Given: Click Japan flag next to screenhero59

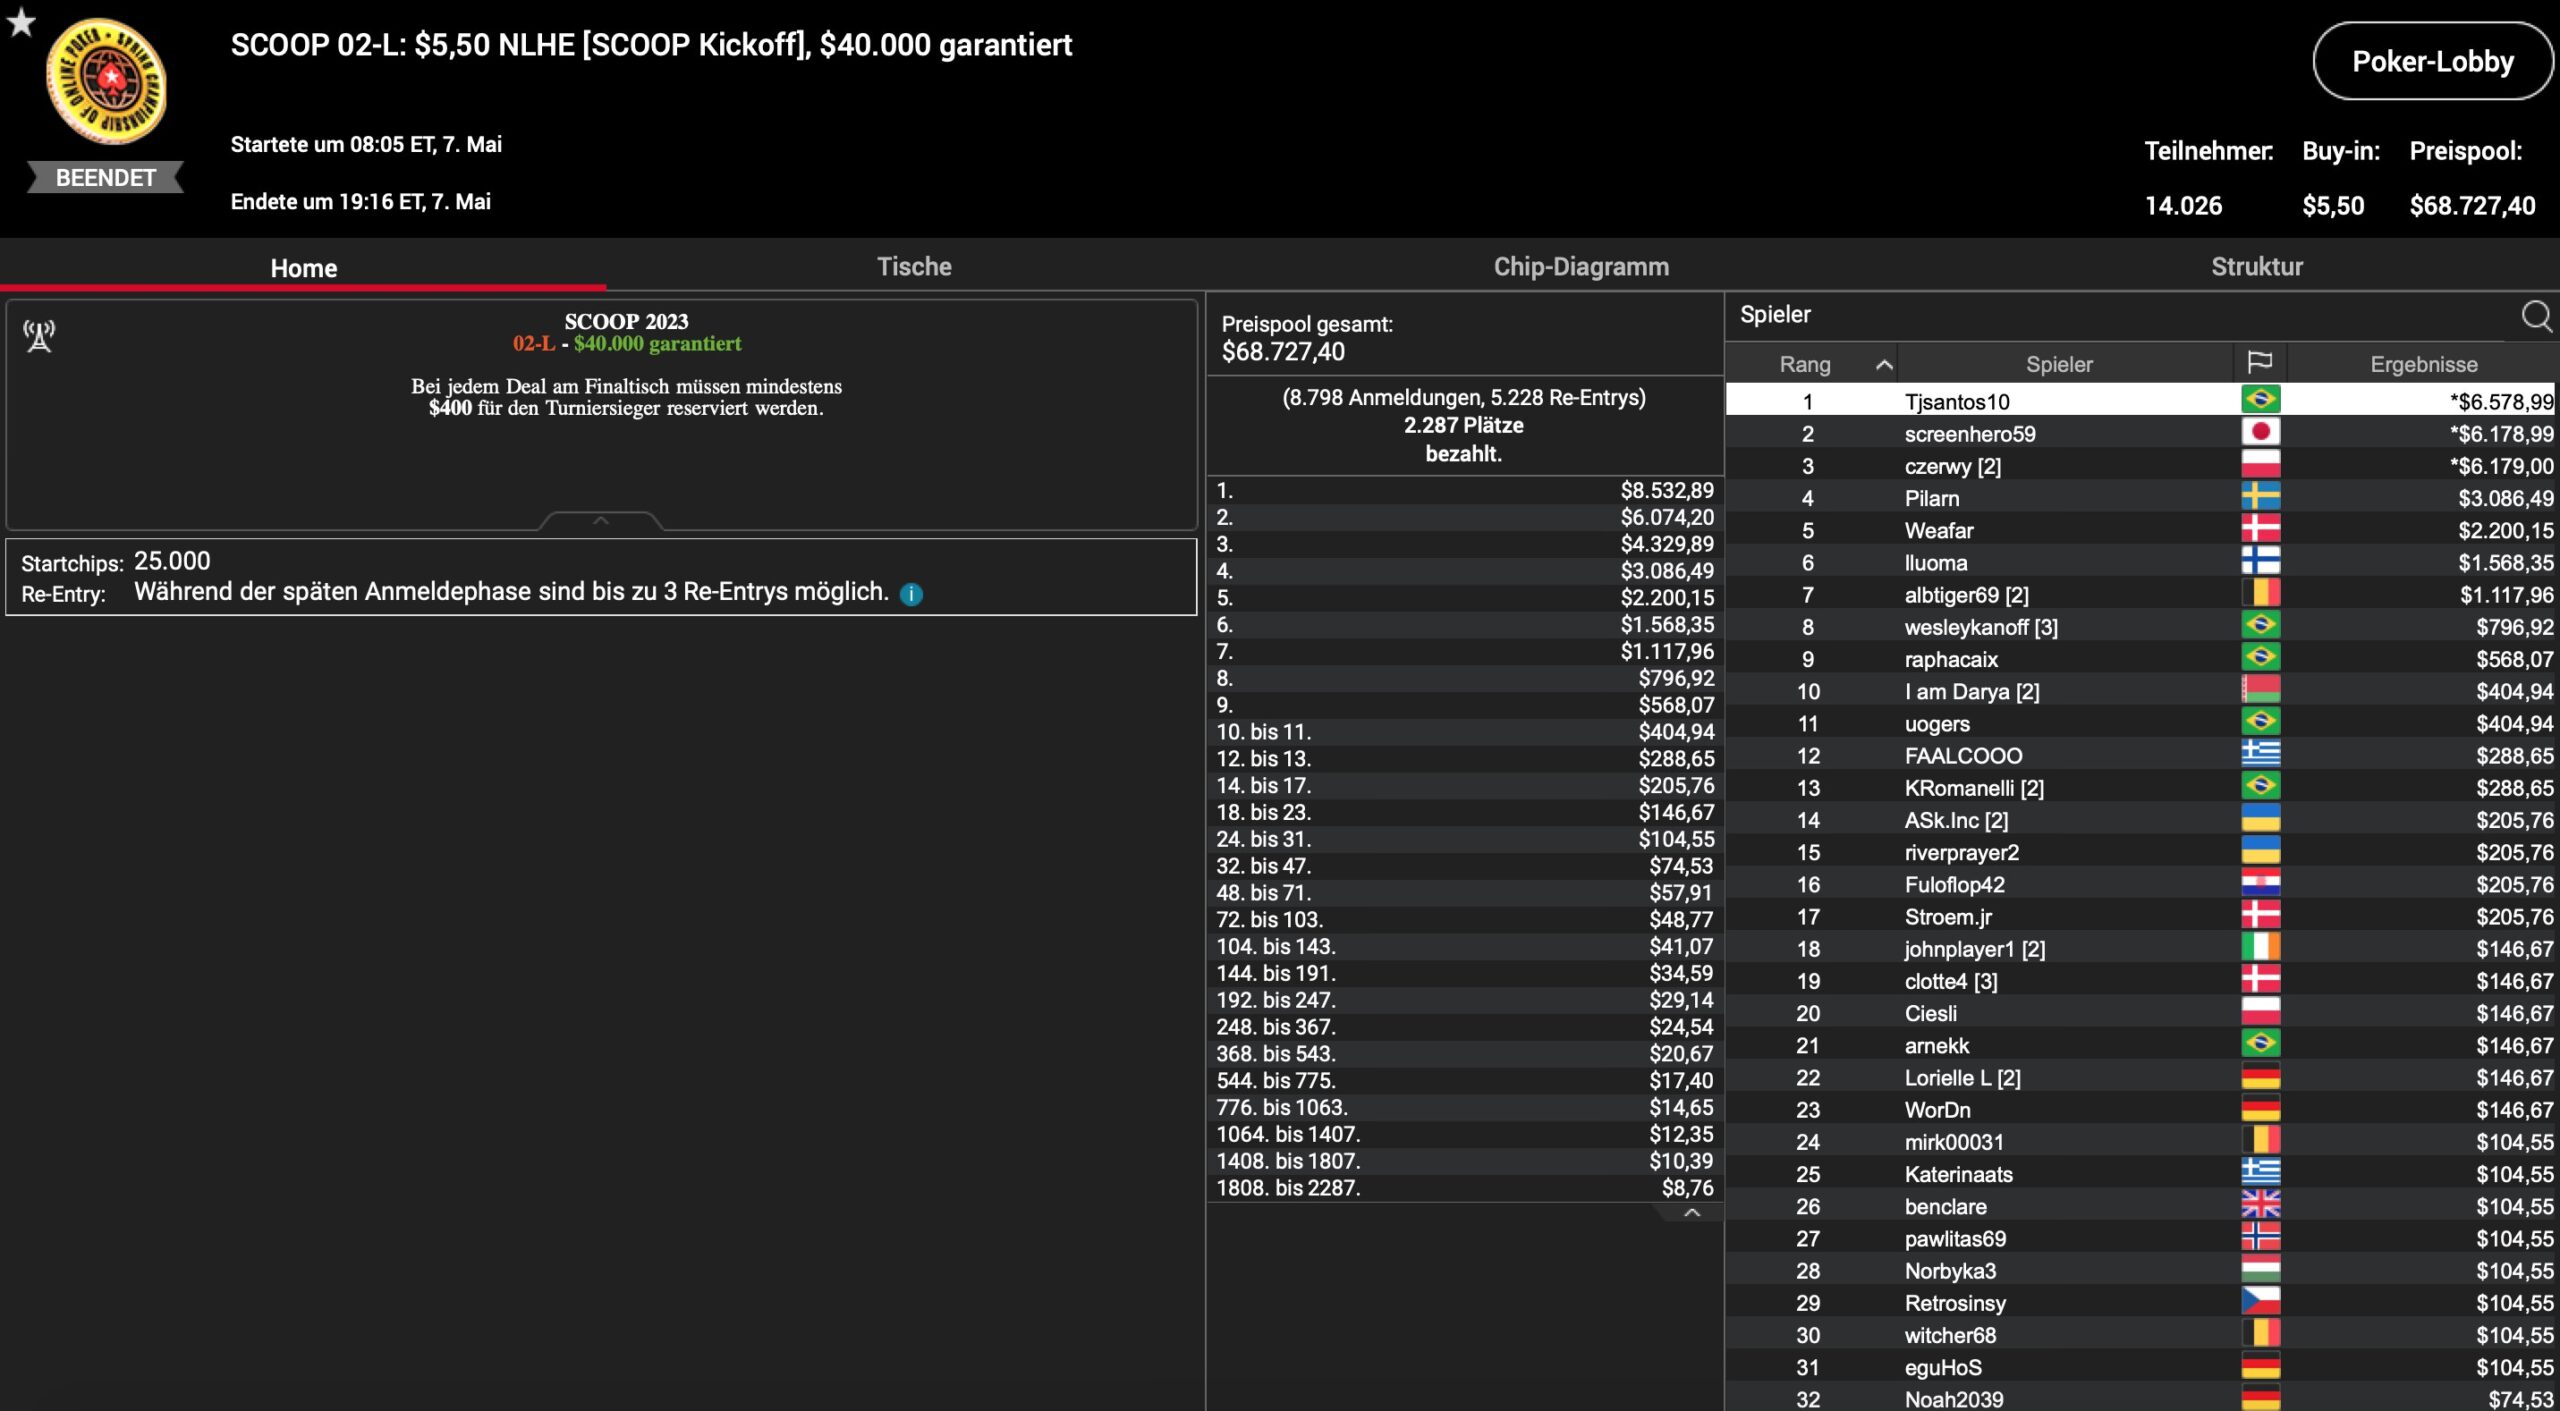Looking at the screenshot, I should tap(2260, 431).
